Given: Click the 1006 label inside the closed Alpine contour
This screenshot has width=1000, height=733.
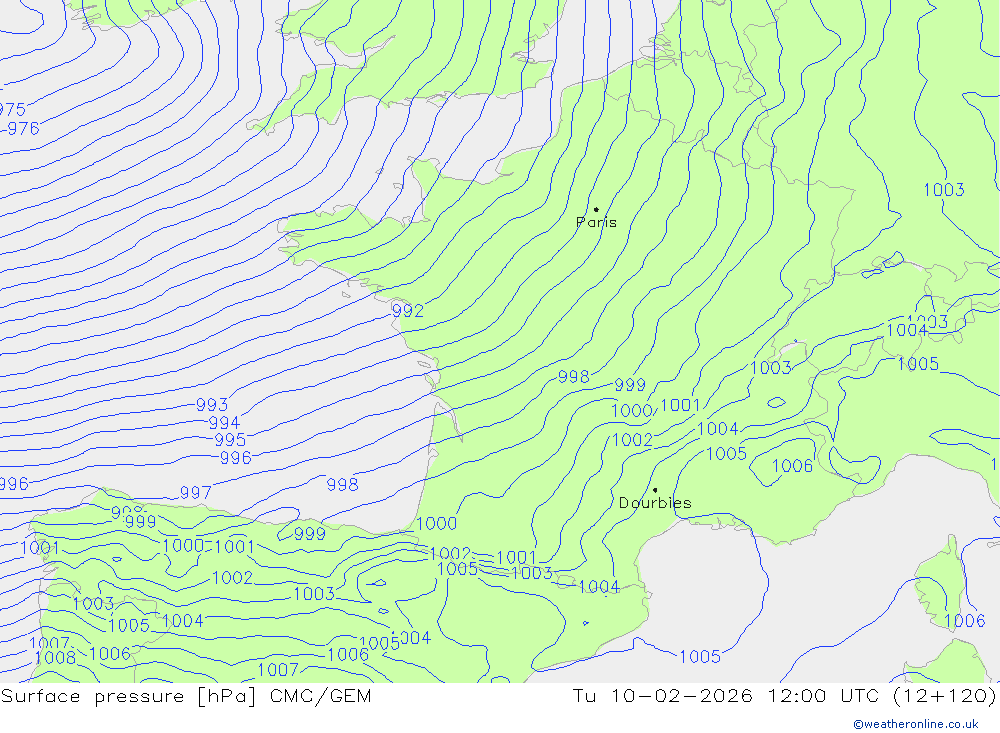Looking at the screenshot, I should coord(793,466).
